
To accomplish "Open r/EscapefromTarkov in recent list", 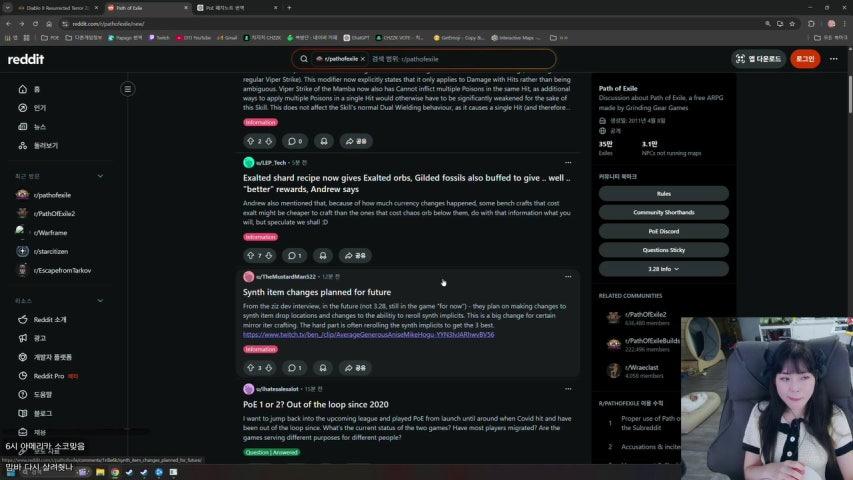I will coord(60,270).
